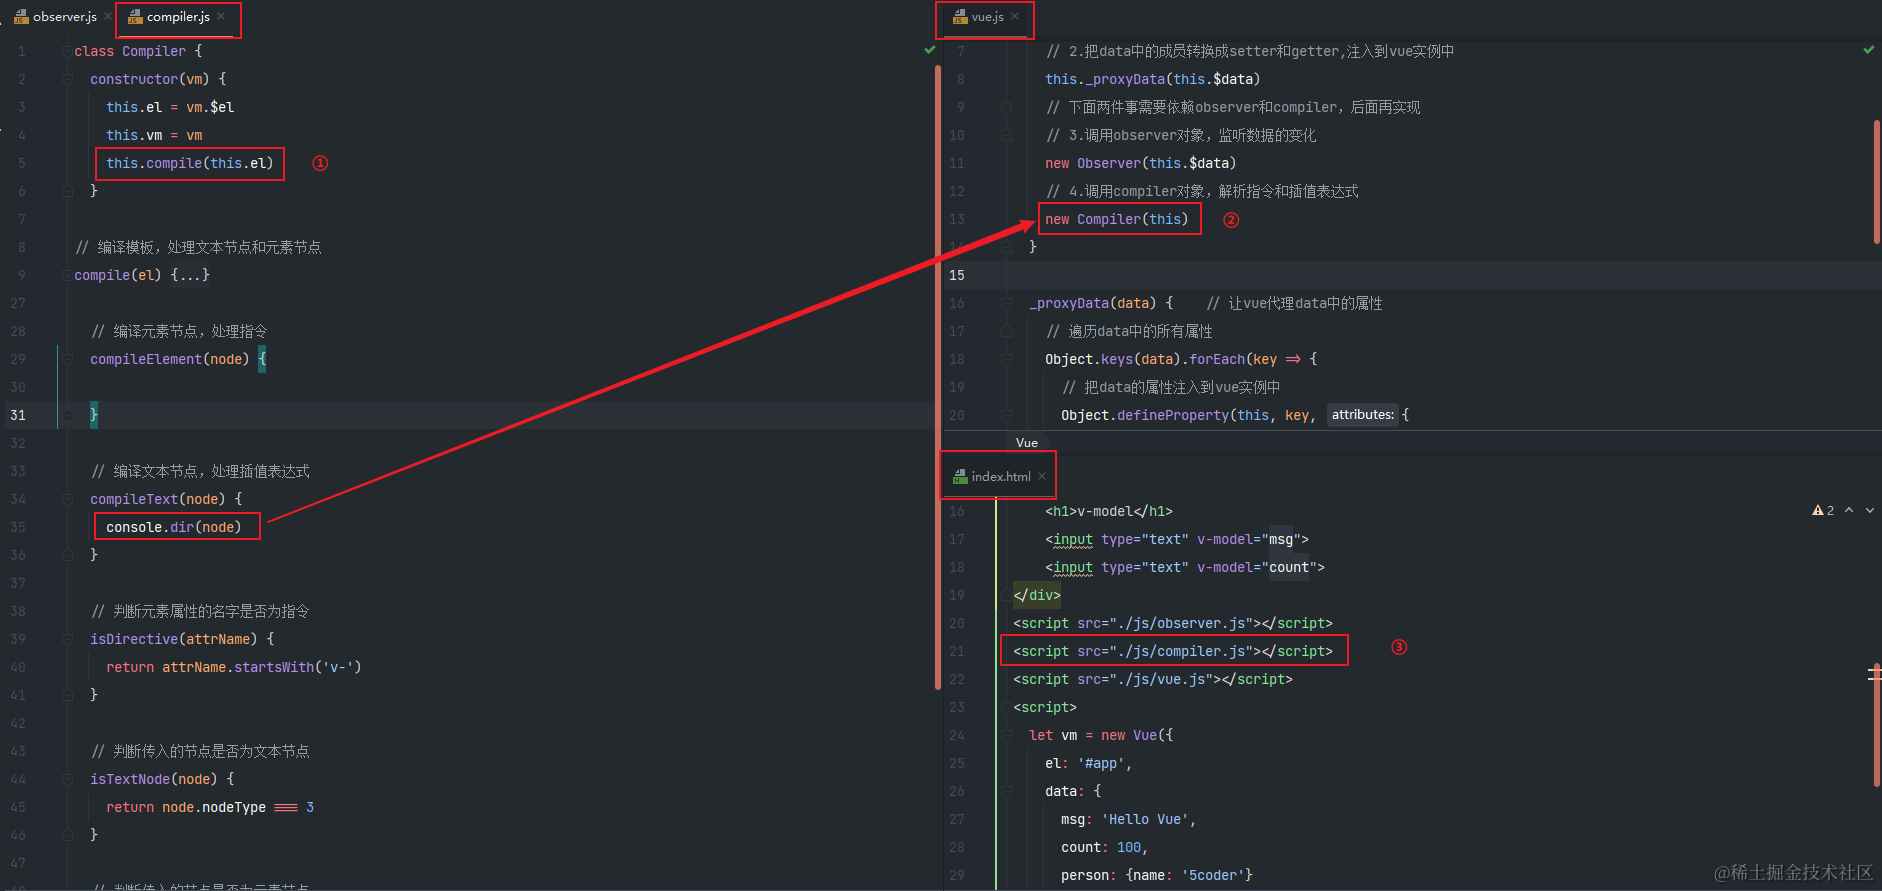Click the index.html vertical scrollbar

coord(1877,727)
